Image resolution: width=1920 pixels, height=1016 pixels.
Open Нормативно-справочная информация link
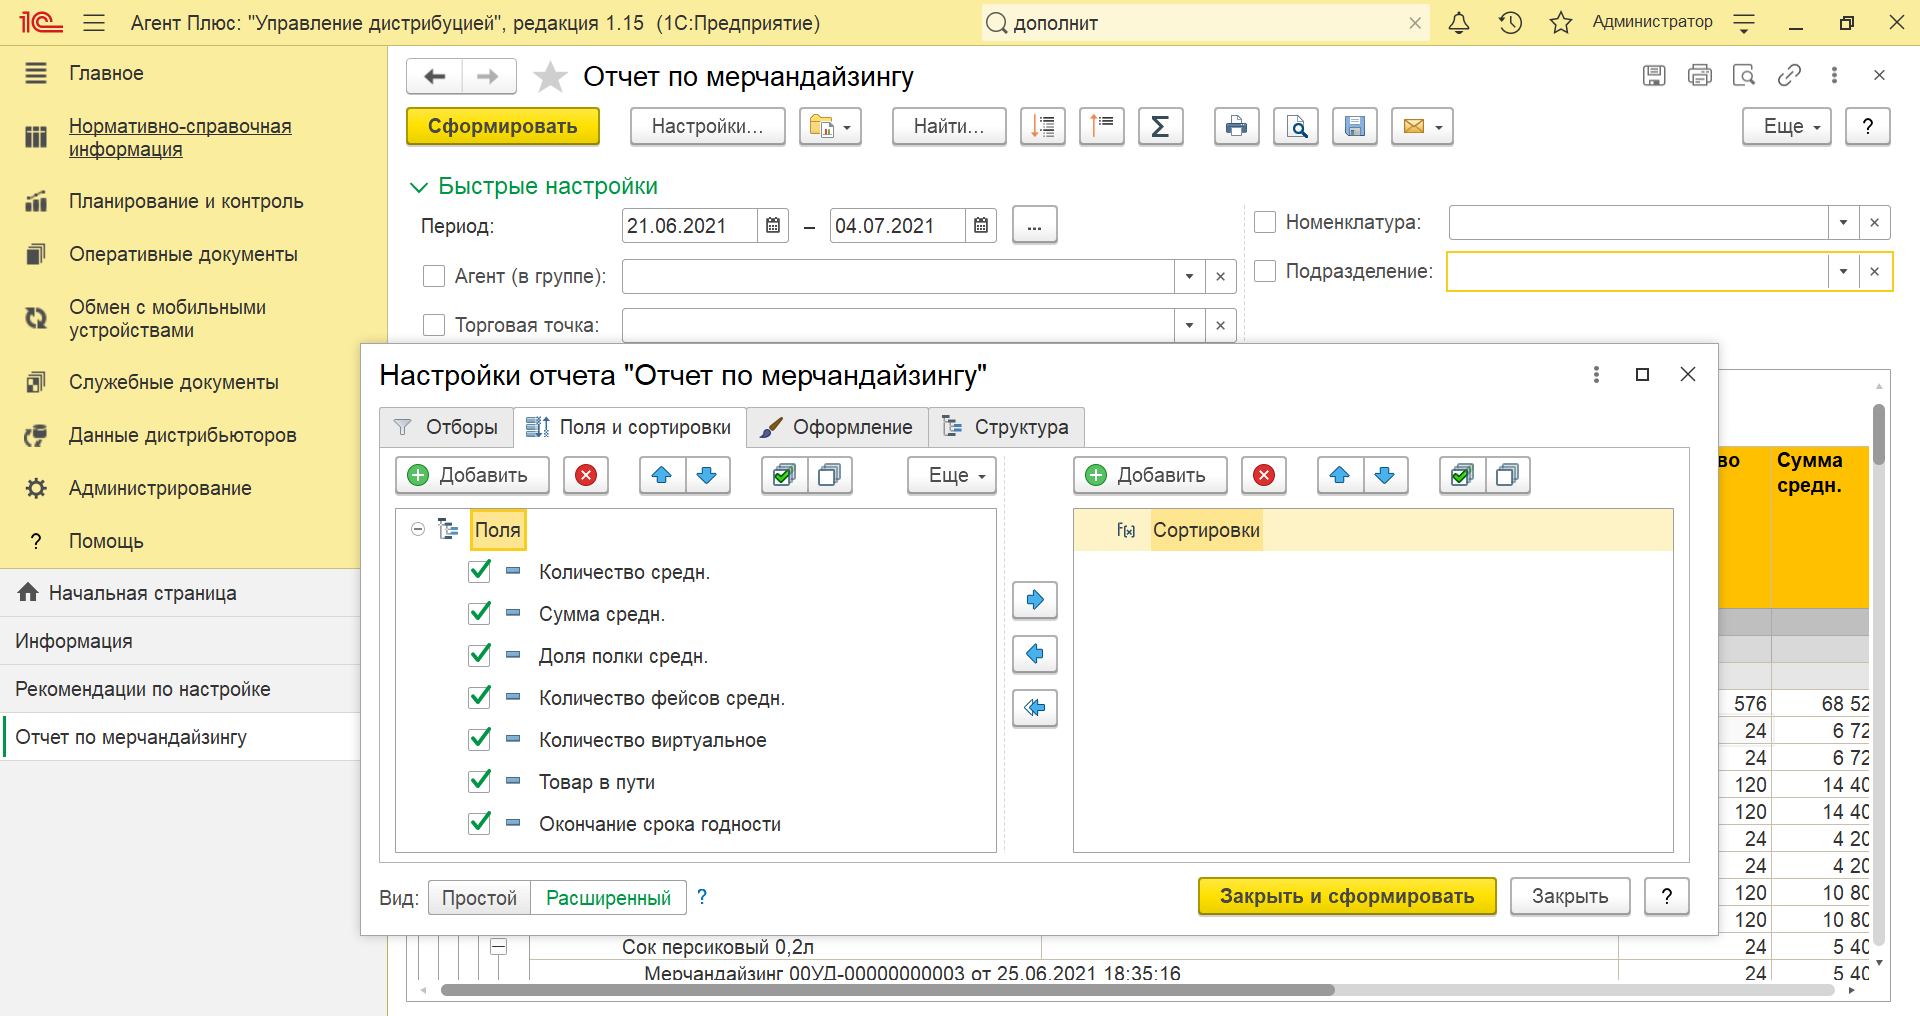[180, 138]
